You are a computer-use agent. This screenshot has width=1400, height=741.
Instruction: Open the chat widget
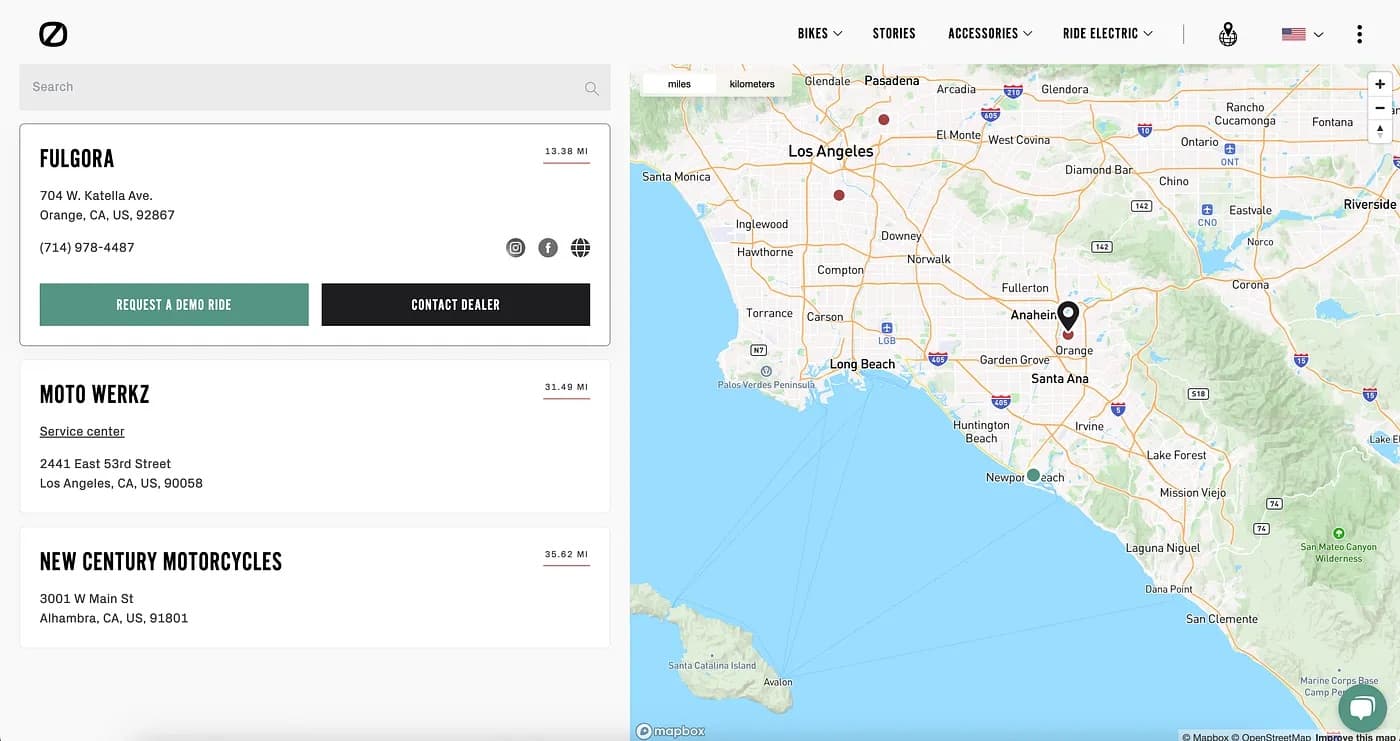pos(1362,708)
